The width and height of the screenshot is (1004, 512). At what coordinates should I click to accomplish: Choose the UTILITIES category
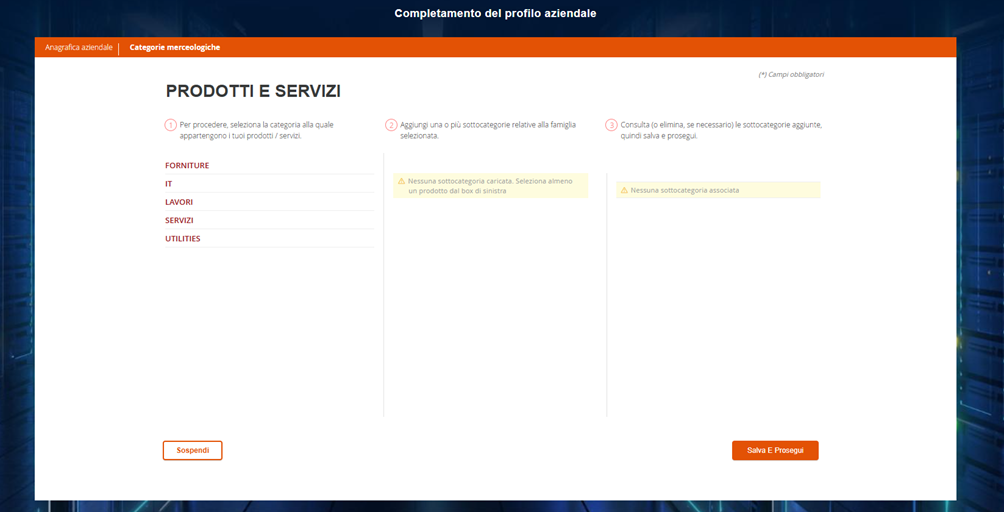(x=182, y=239)
